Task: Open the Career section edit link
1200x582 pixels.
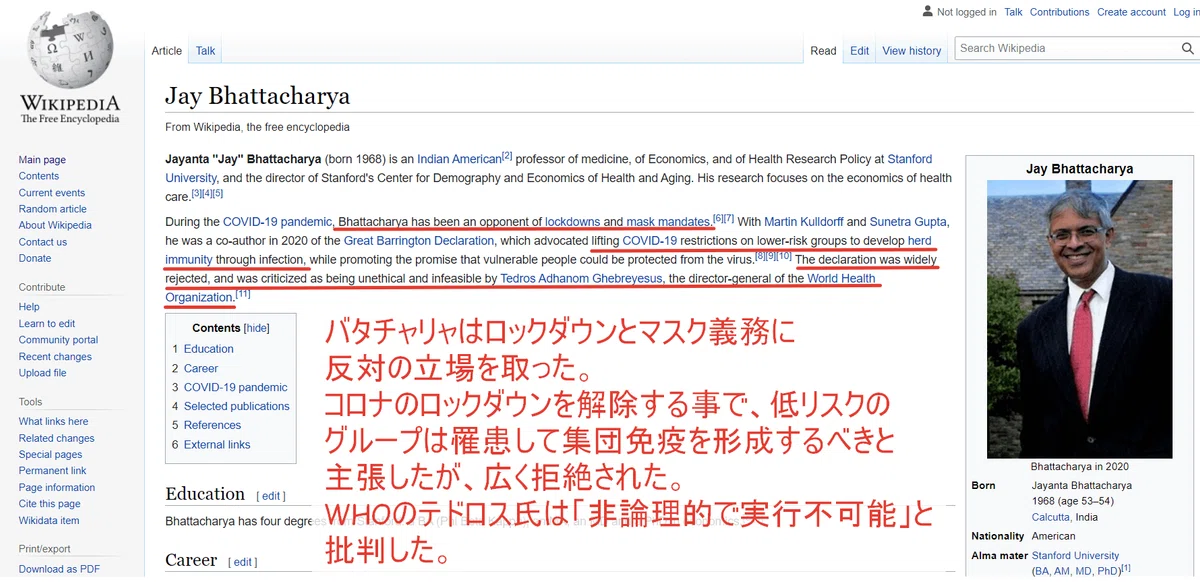Action: [242, 562]
